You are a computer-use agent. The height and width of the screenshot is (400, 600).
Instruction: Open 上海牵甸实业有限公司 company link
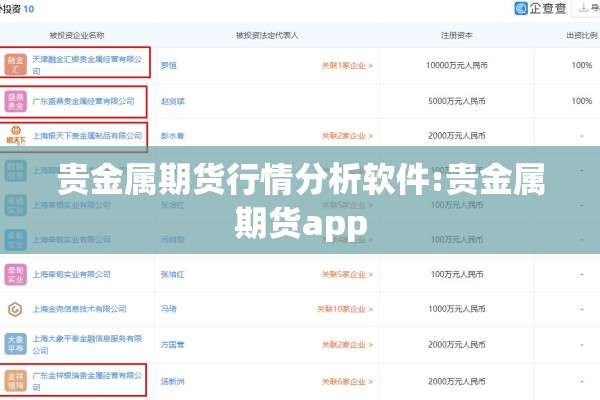coord(72,274)
